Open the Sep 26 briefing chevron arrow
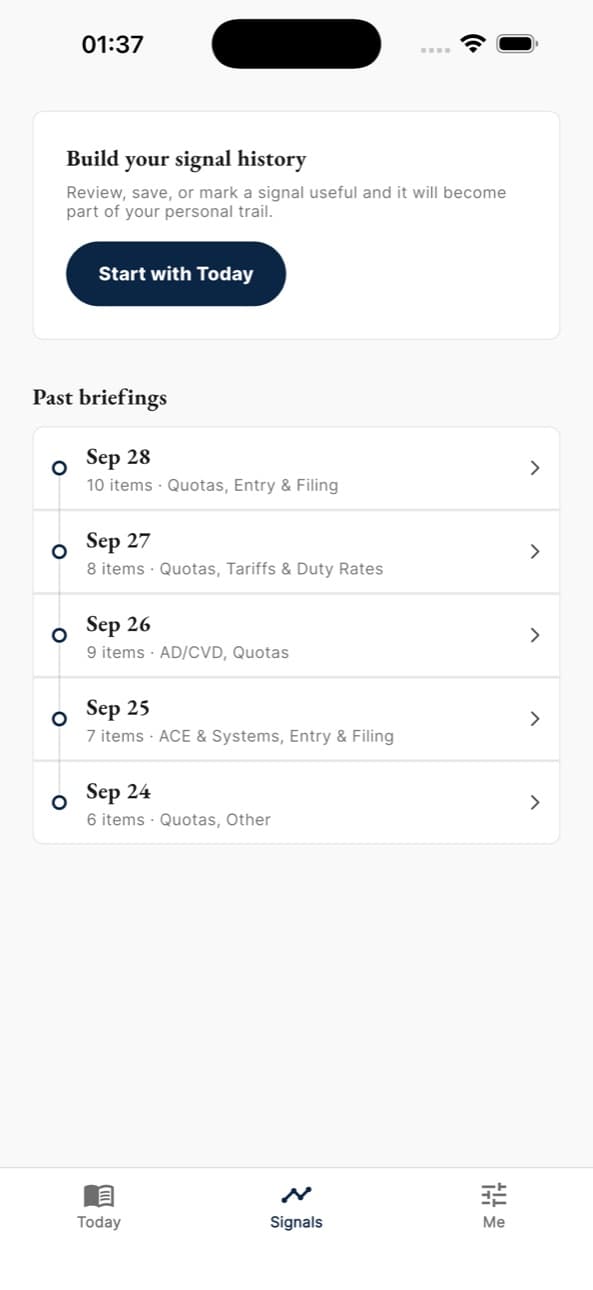Screen dimensions: 593x1290 (x=535, y=635)
